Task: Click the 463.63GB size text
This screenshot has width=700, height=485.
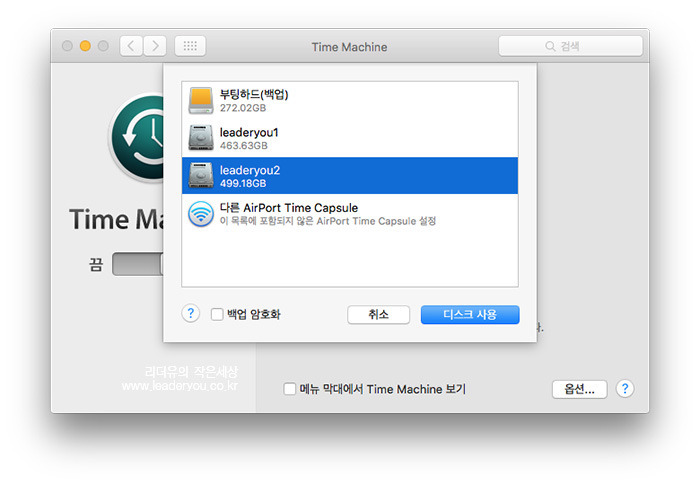Action: 244,146
